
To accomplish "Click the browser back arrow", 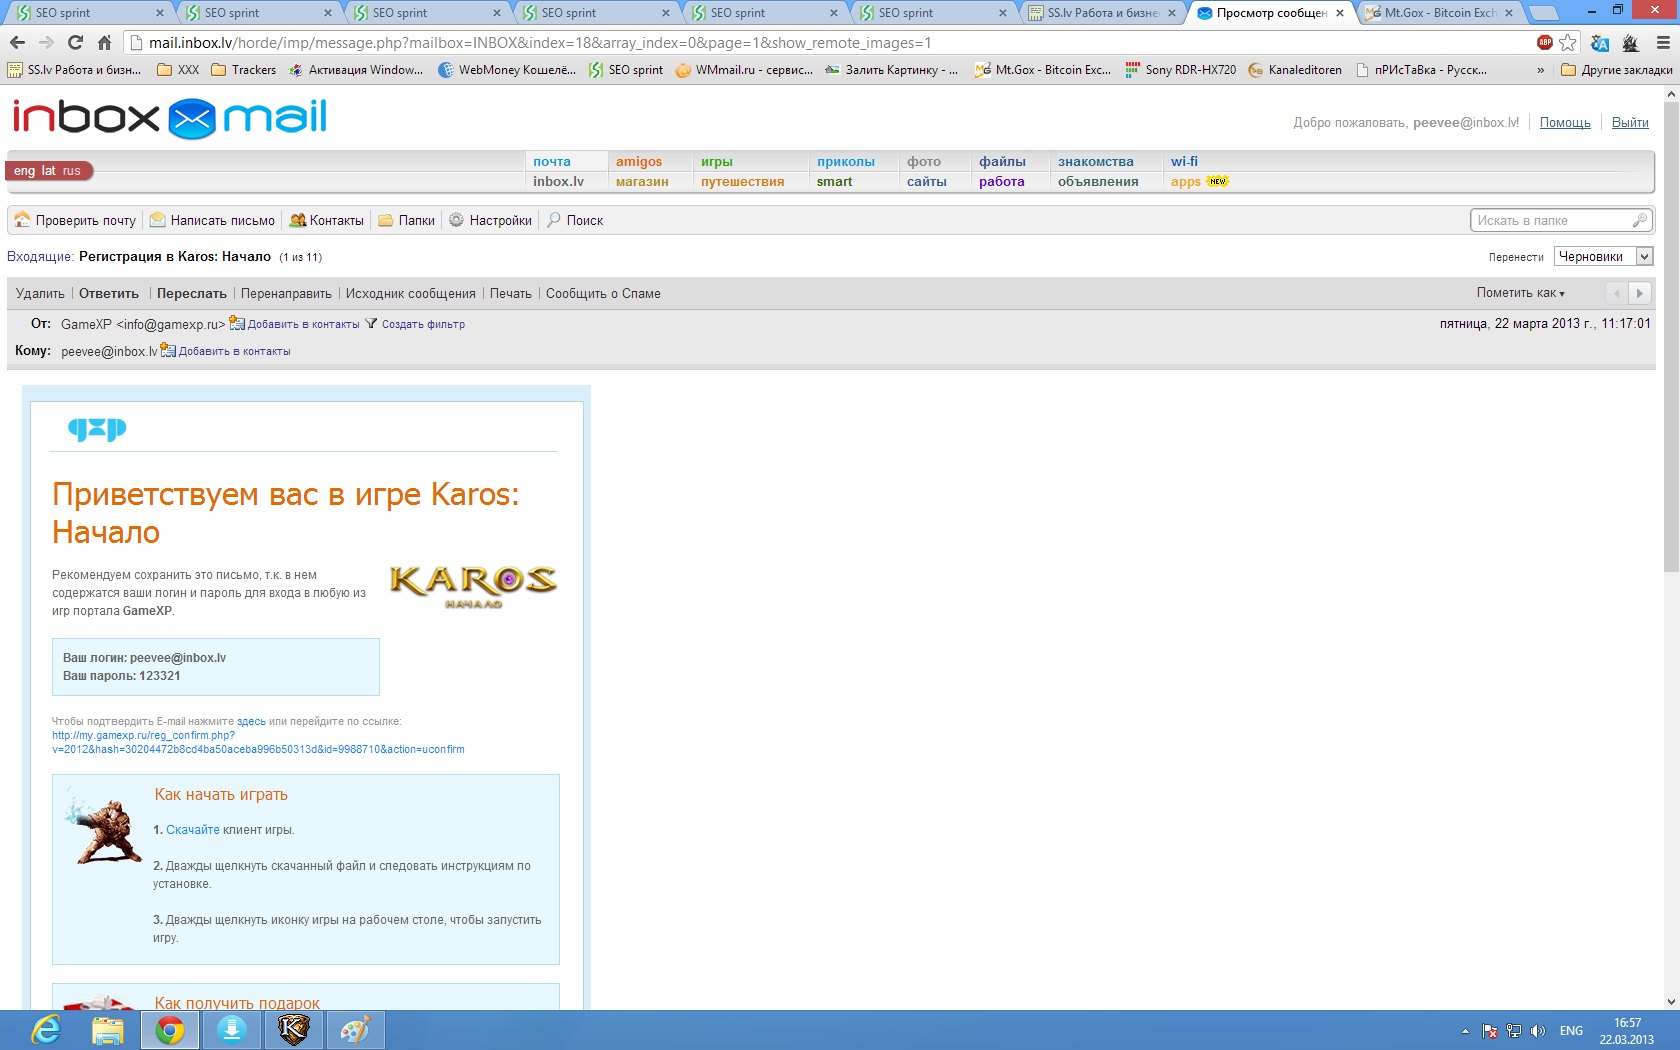I will (x=17, y=43).
